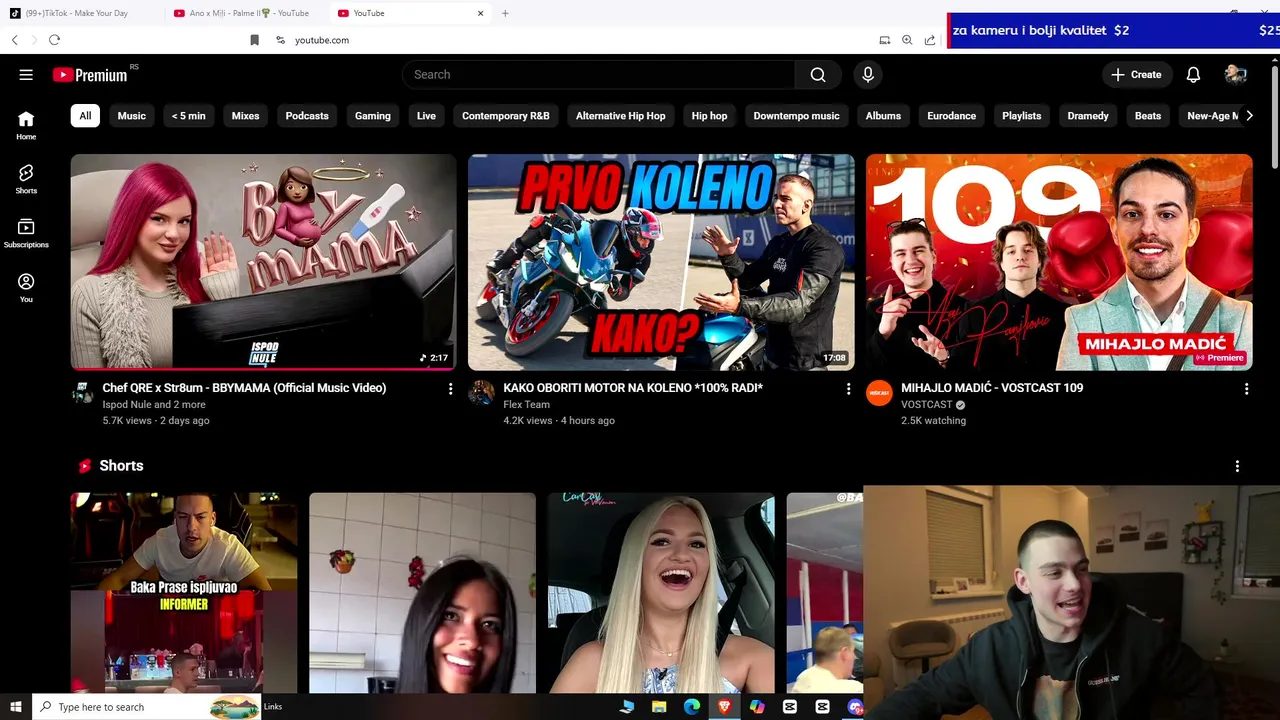The width and height of the screenshot is (1280, 720).
Task: Open the You page in the sidebar
Action: point(26,288)
